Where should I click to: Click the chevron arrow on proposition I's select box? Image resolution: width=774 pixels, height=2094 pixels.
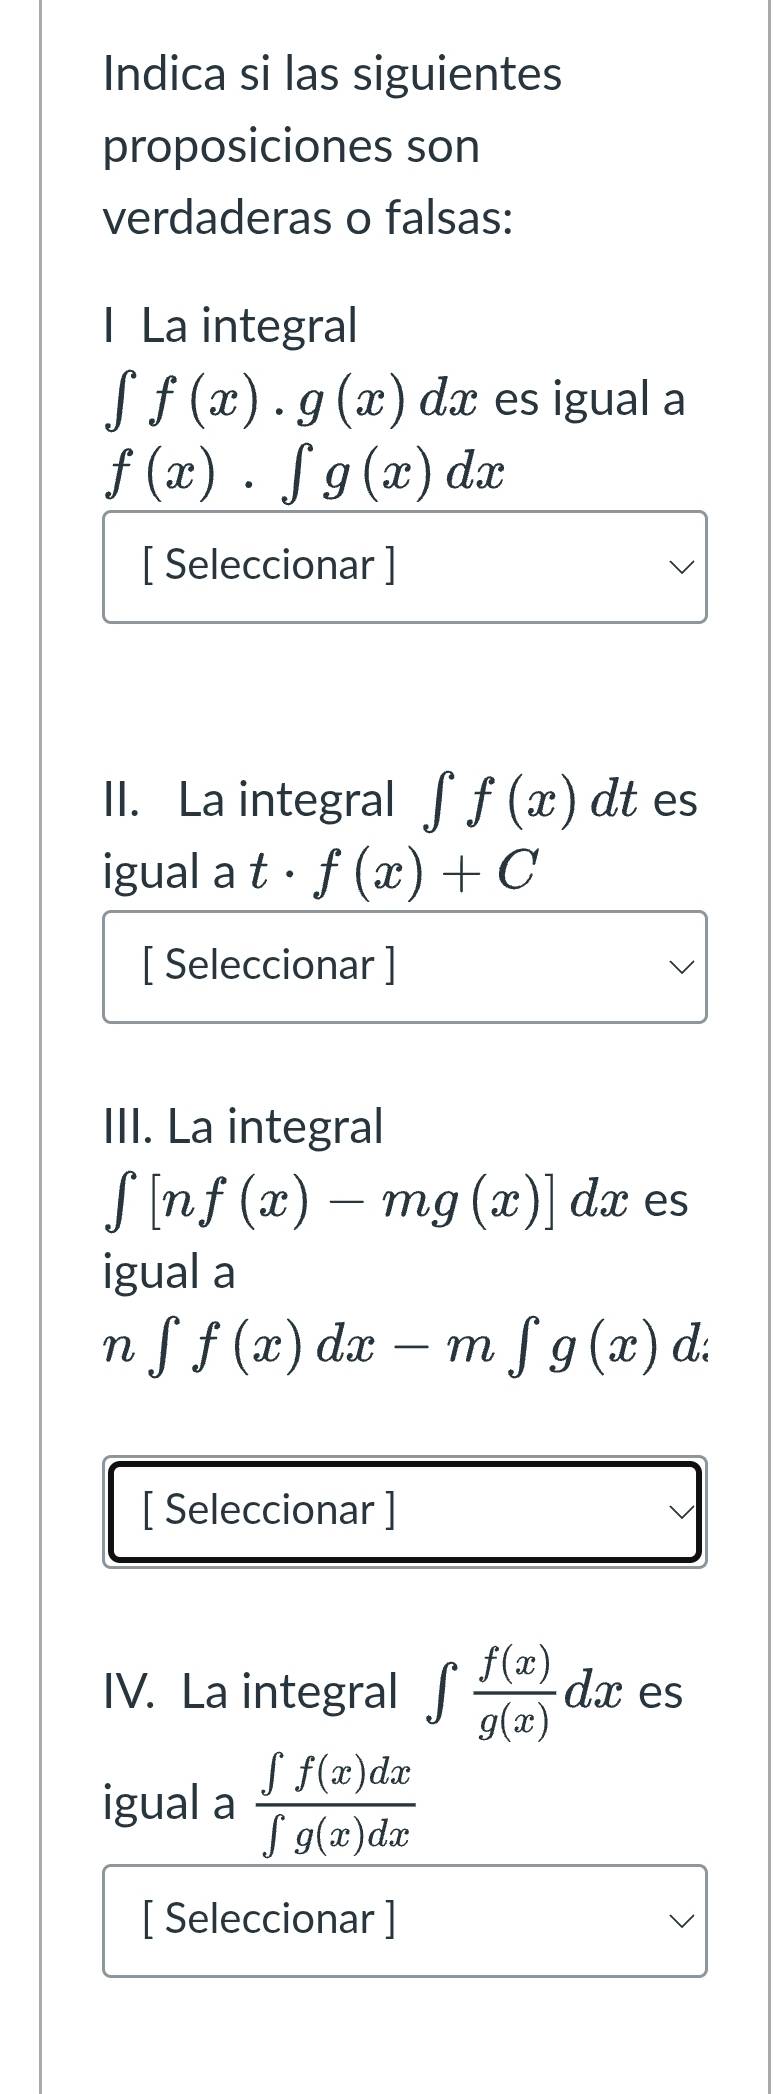pos(681,567)
